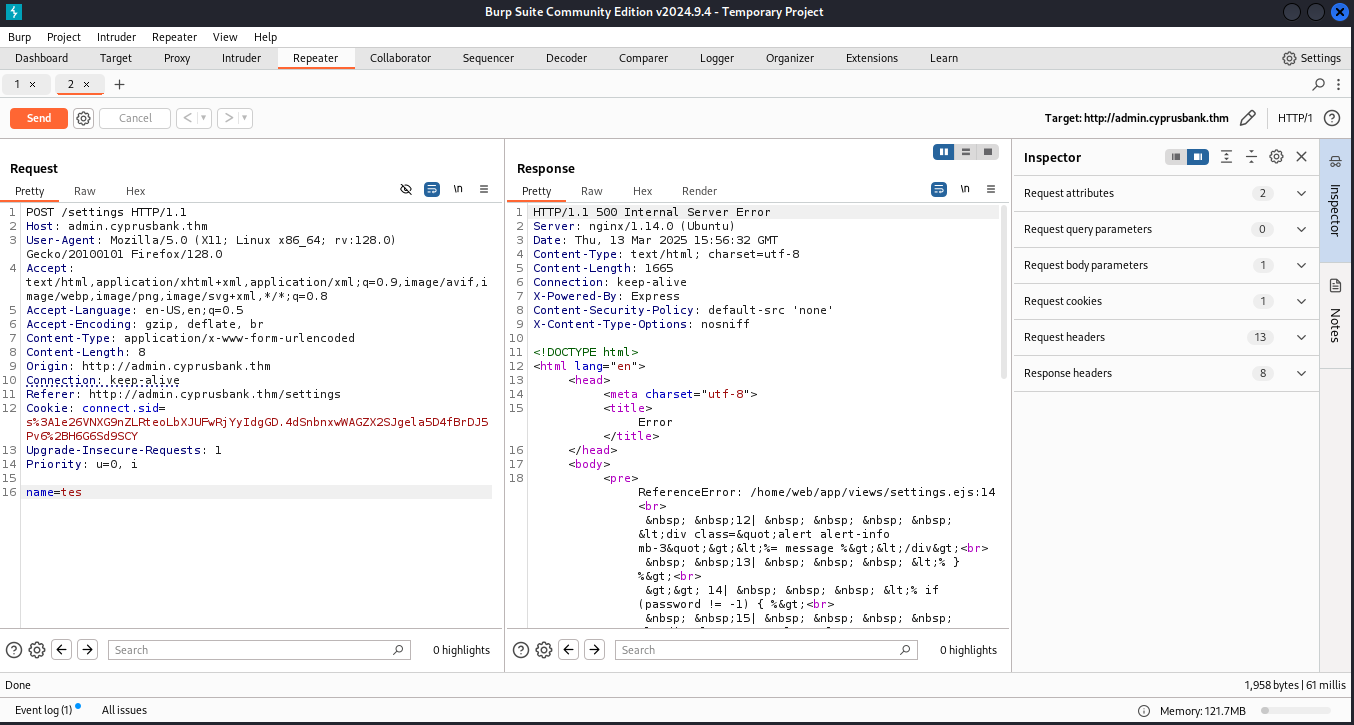Viewport: 1354px width, 725px height.
Task: Switch to the Proxy tab
Action: 177,58
